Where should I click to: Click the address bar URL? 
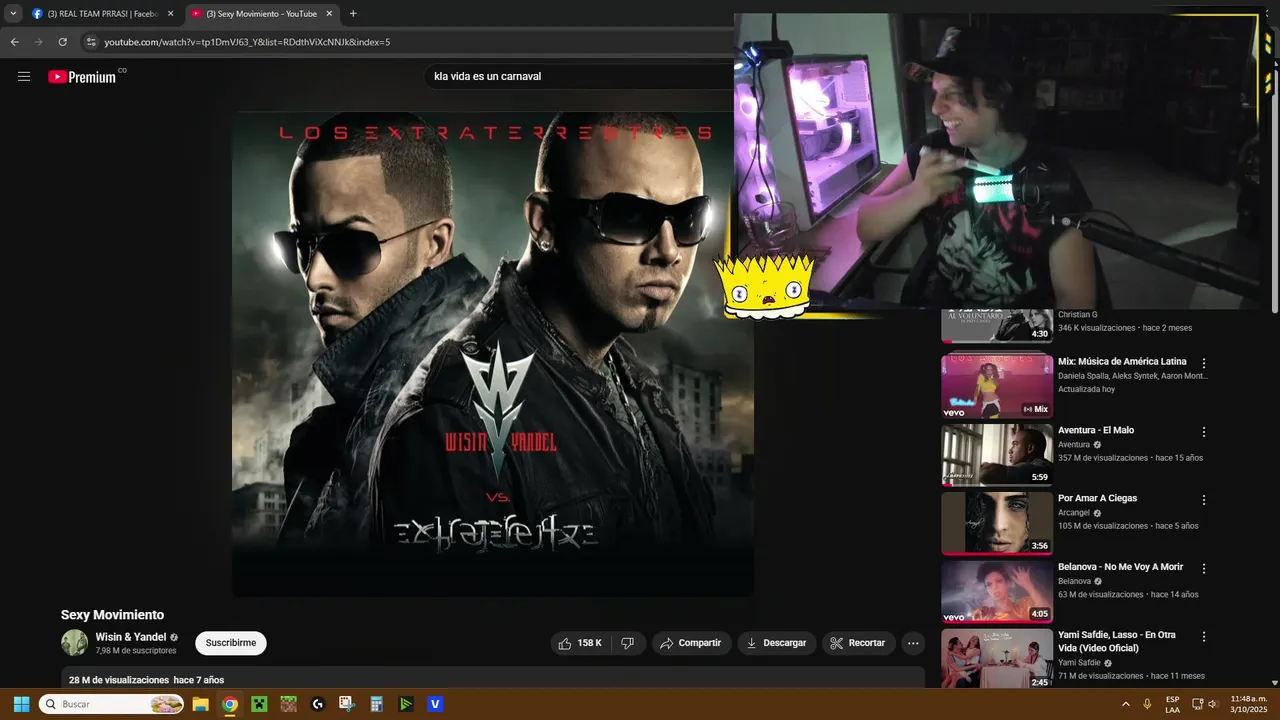click(x=247, y=42)
